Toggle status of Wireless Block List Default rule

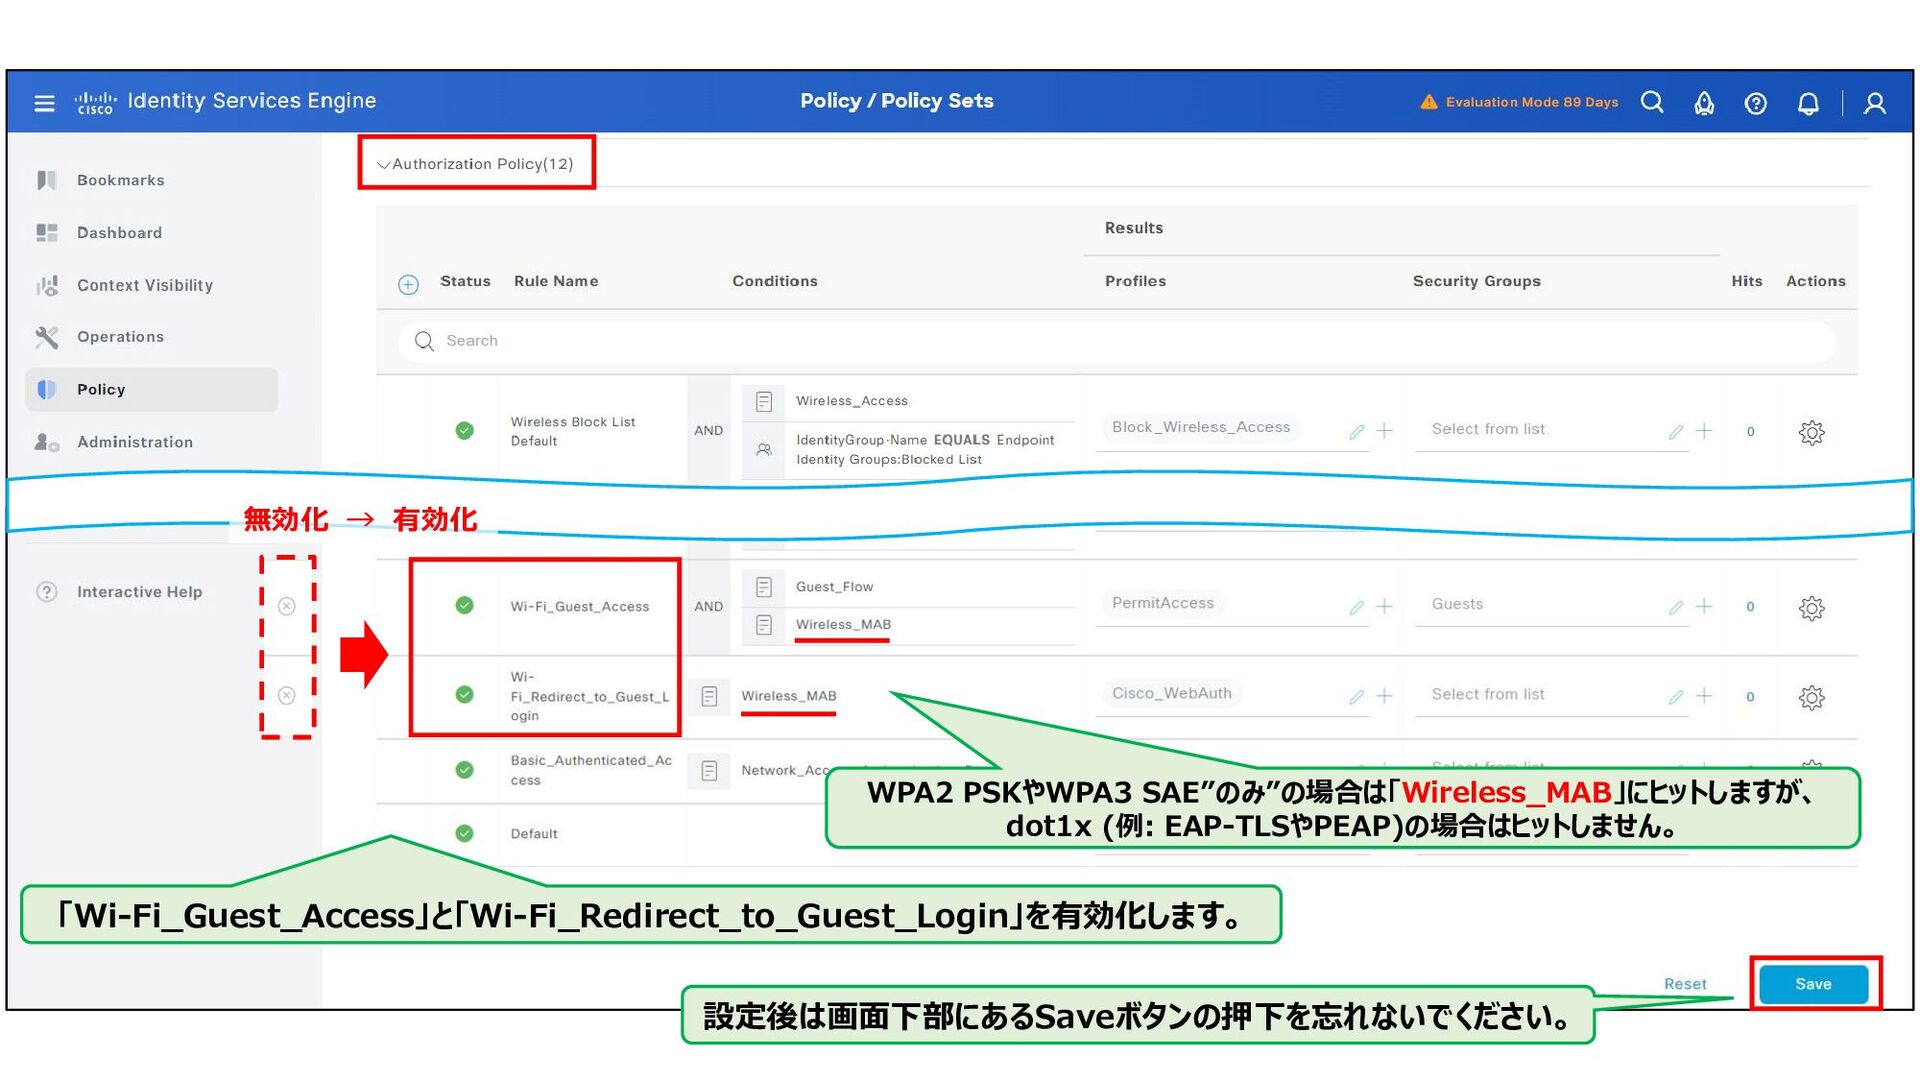click(x=464, y=430)
